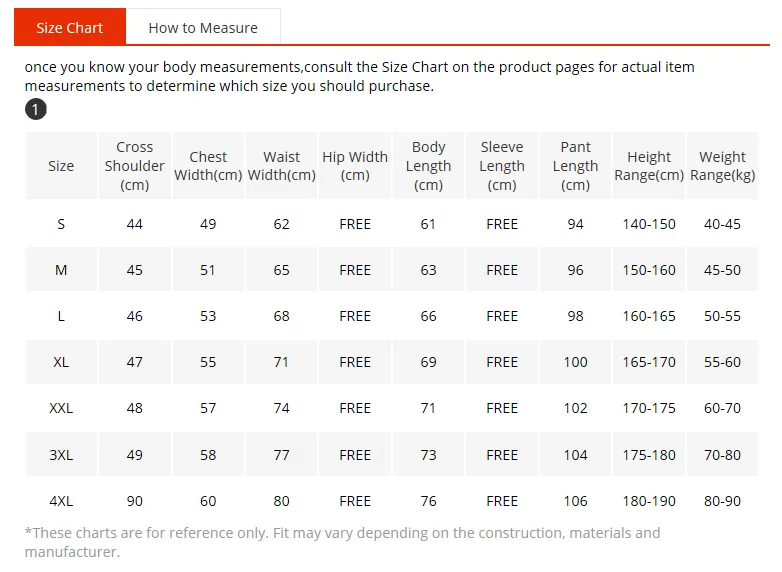
Task: Click height range 160-165 cell
Action: [649, 316]
